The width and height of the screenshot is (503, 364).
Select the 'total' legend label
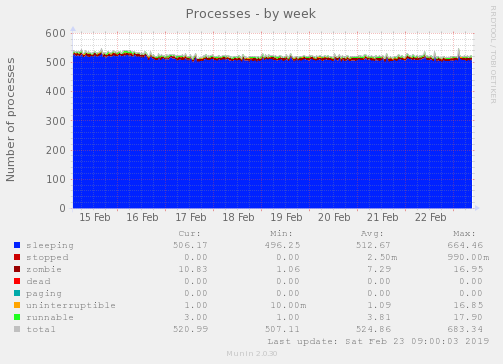(x=41, y=329)
